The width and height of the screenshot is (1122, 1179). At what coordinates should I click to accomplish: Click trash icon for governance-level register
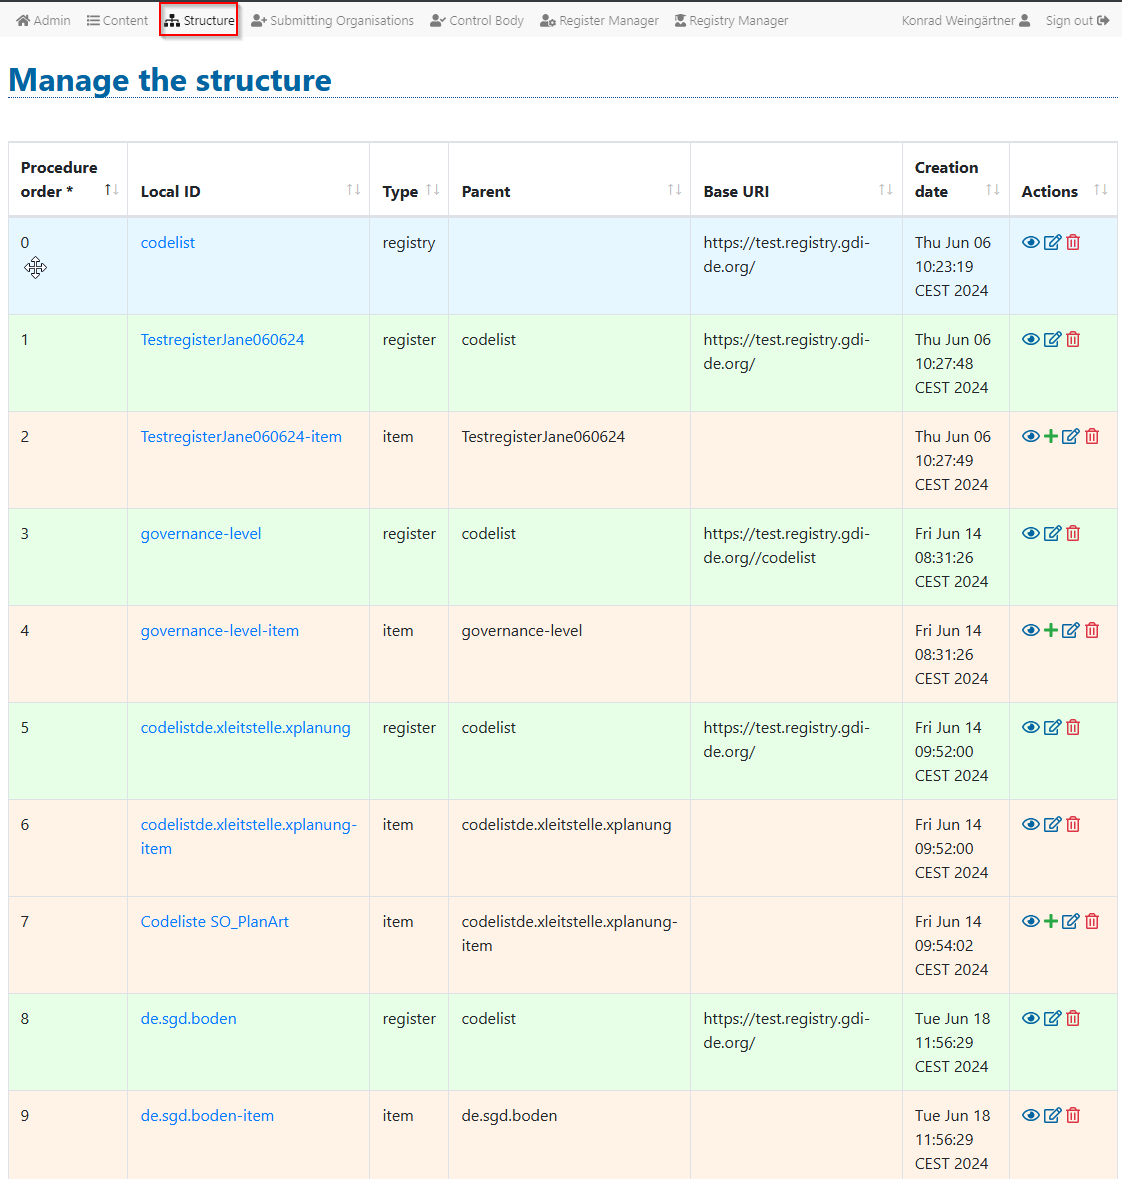coord(1073,534)
